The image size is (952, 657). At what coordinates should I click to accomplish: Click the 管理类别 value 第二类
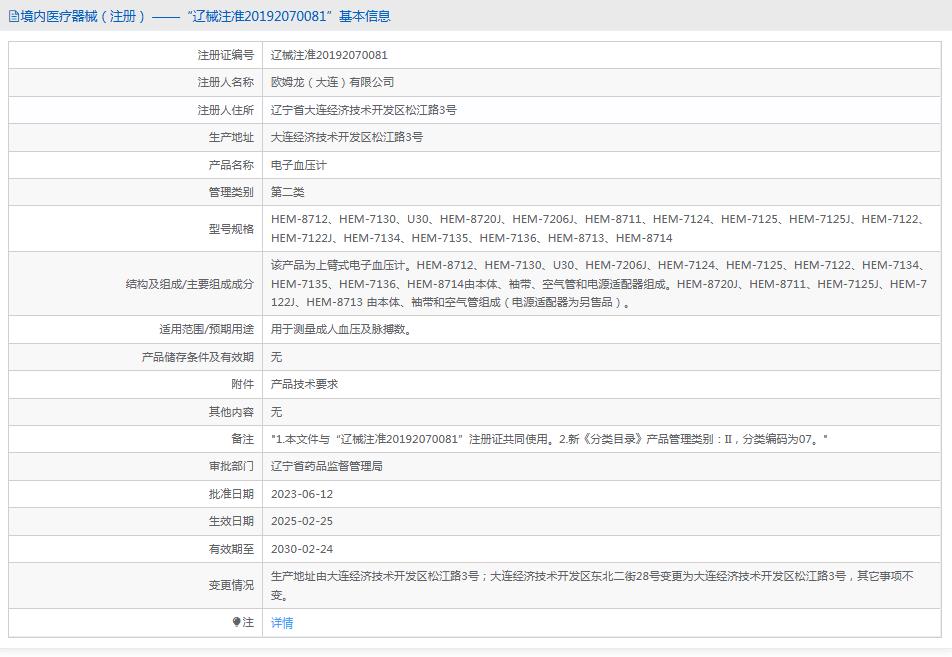(288, 191)
